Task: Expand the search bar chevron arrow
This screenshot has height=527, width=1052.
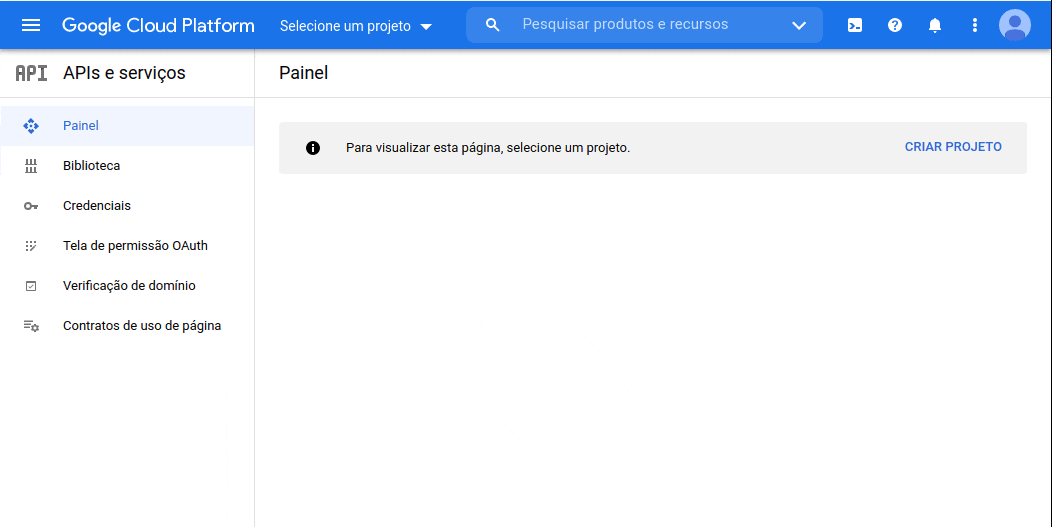Action: [x=798, y=26]
